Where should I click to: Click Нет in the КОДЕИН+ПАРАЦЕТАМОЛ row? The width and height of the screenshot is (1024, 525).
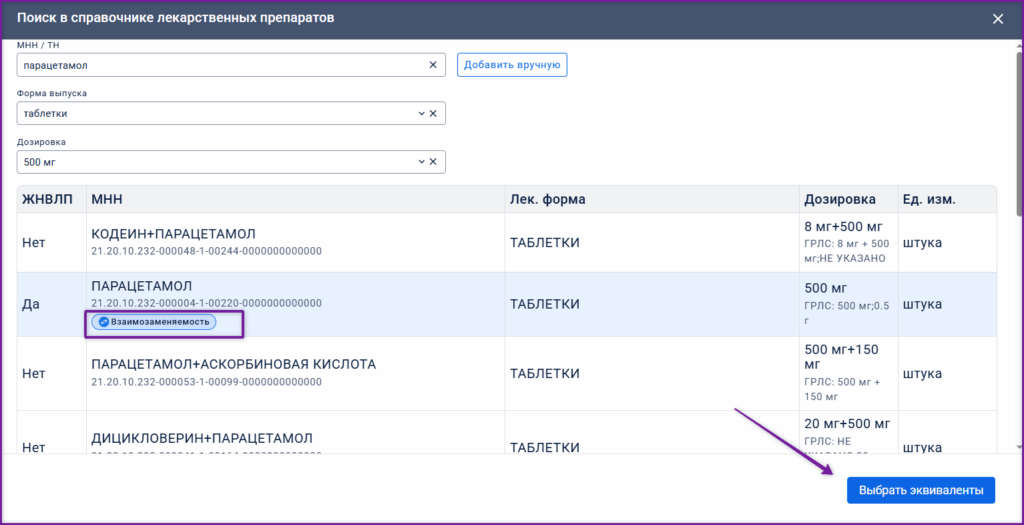tap(33, 243)
